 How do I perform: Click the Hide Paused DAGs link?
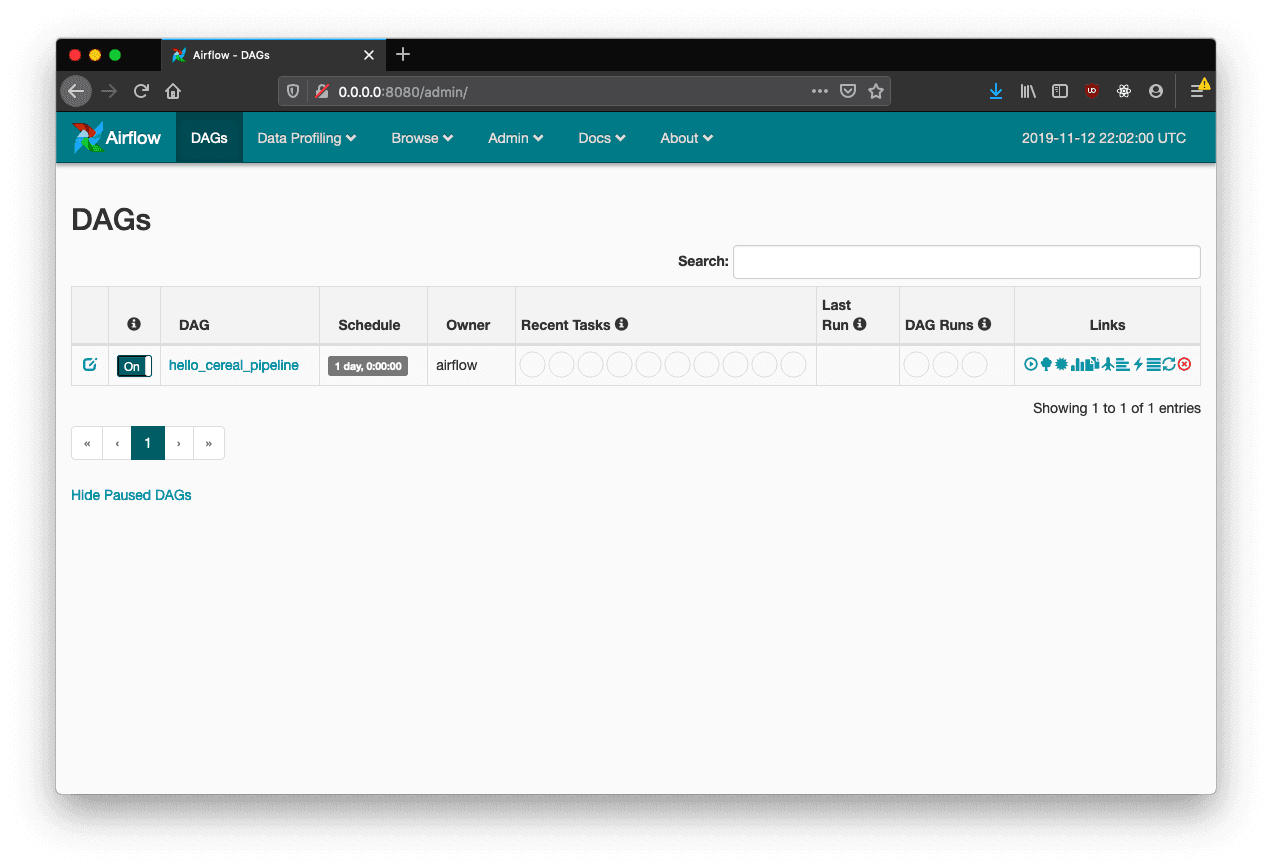click(x=131, y=495)
